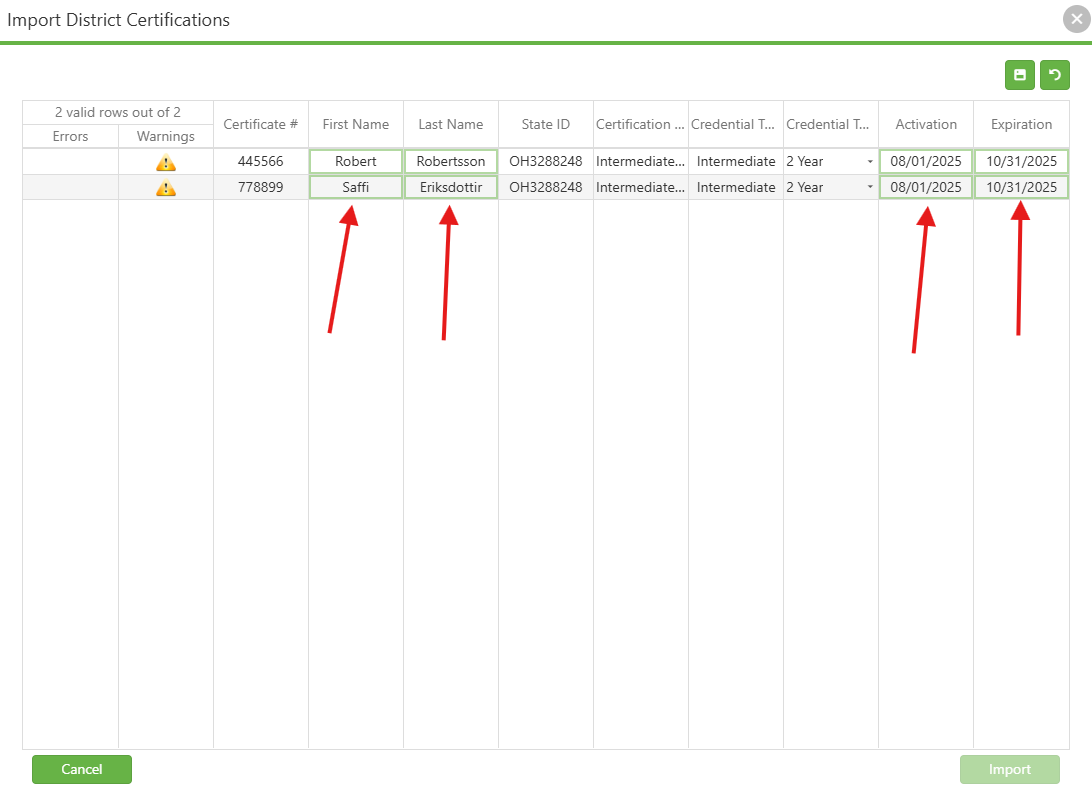Click State ID OH3288248 in Saffi's row
The image size is (1092, 790).
[546, 187]
